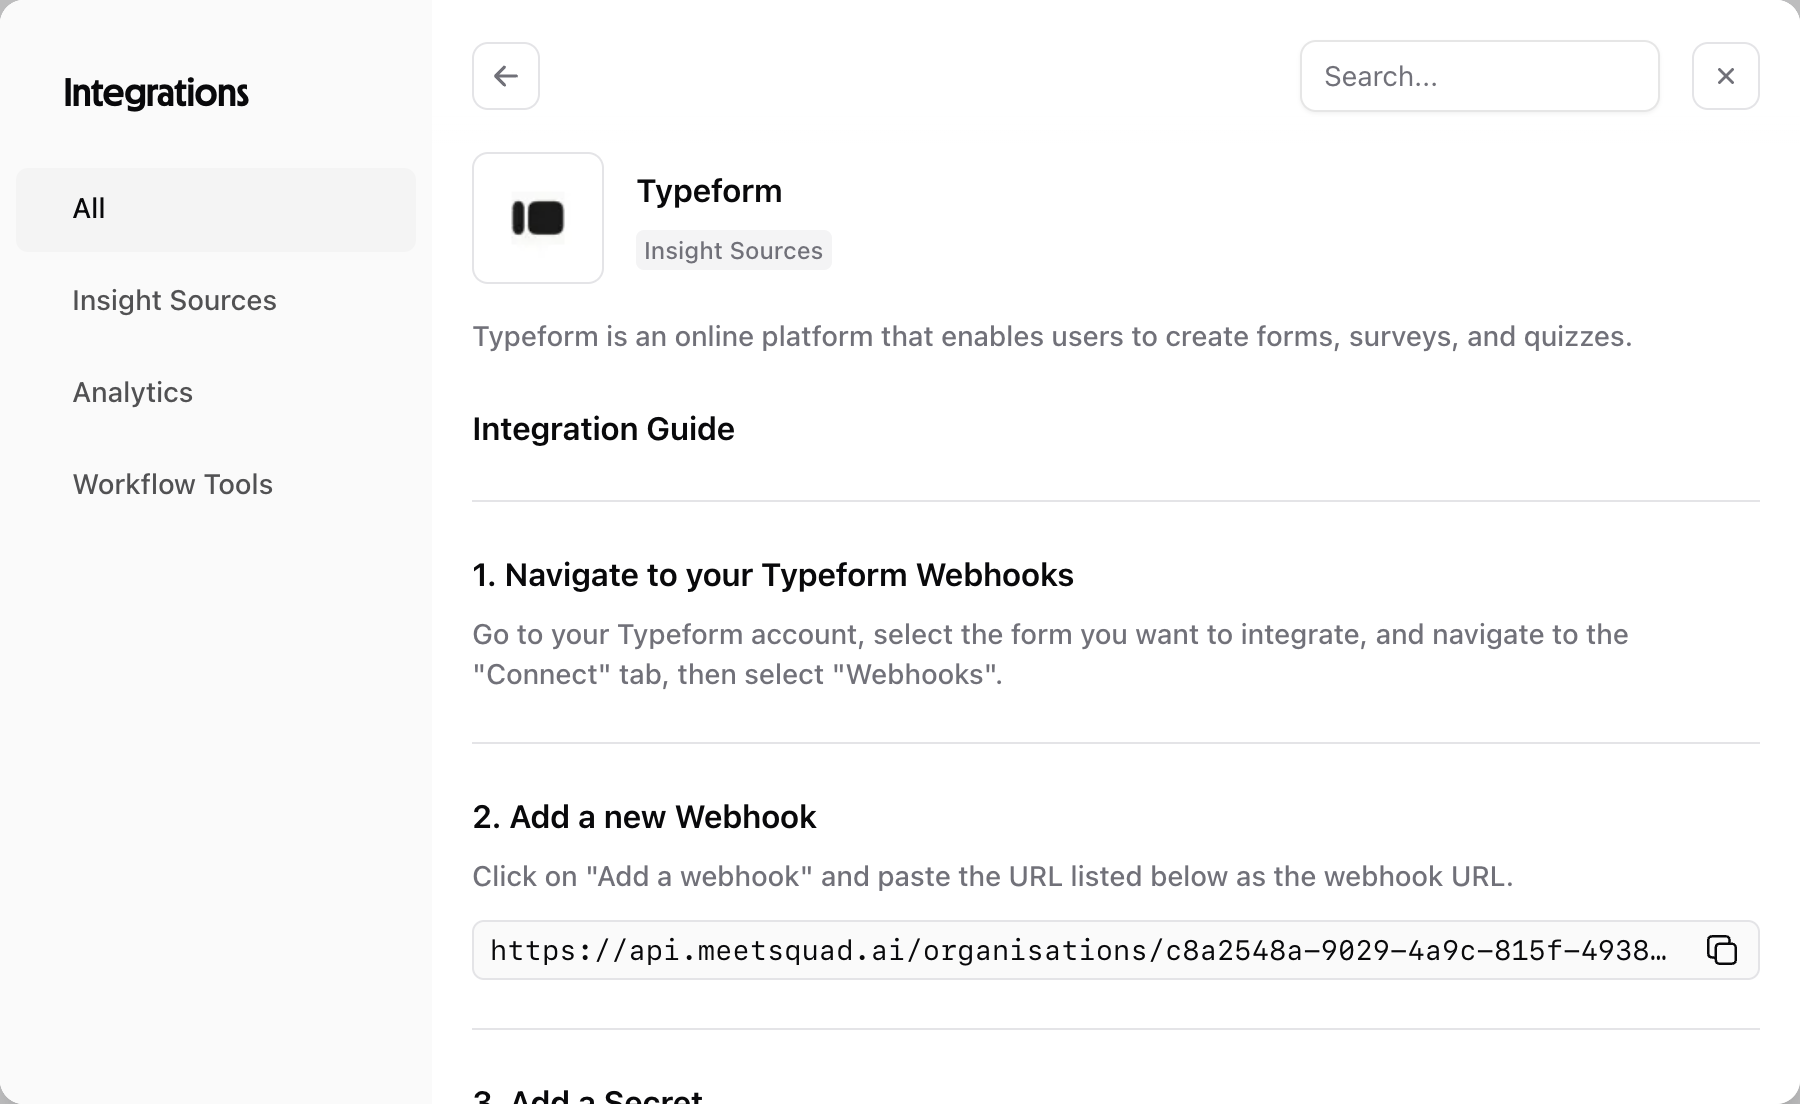Screen dimensions: 1800x1104
Task: Focus the Search input field
Action: click(x=1479, y=76)
